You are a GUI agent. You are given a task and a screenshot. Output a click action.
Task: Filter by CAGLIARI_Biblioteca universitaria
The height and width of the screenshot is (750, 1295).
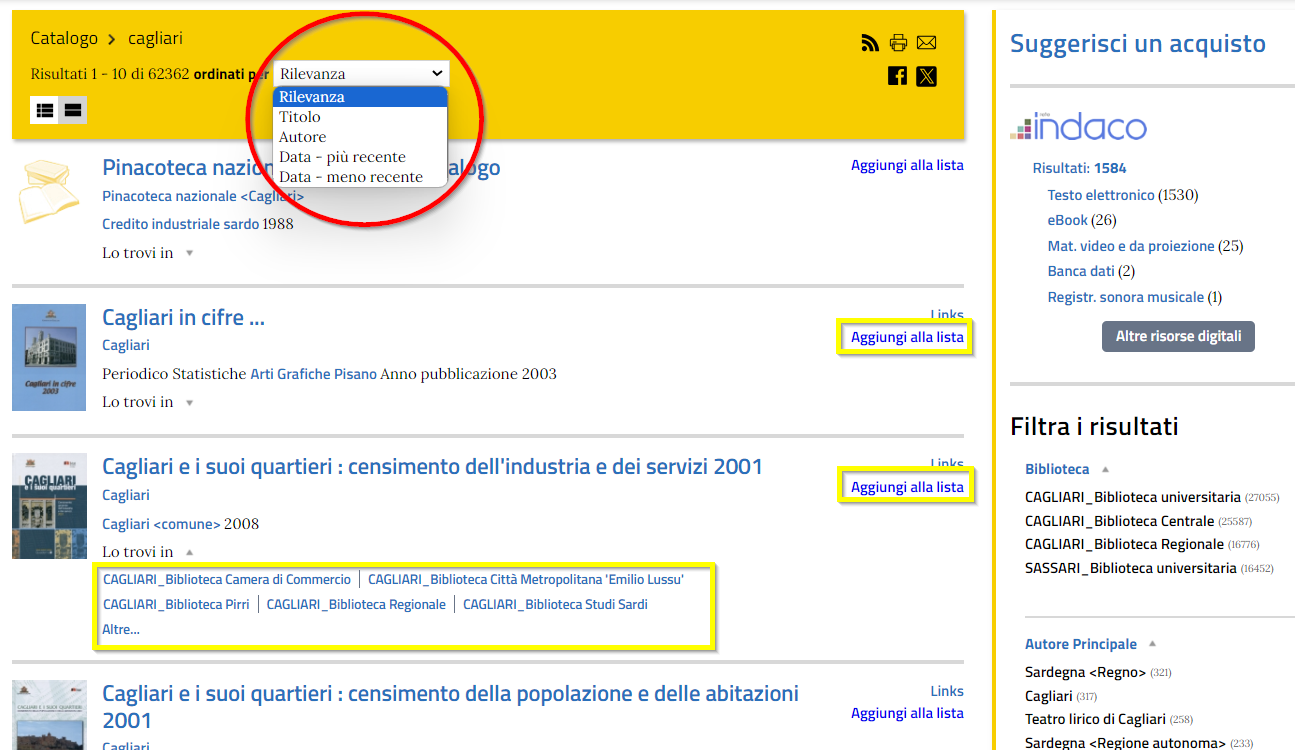pyautogui.click(x=1132, y=497)
